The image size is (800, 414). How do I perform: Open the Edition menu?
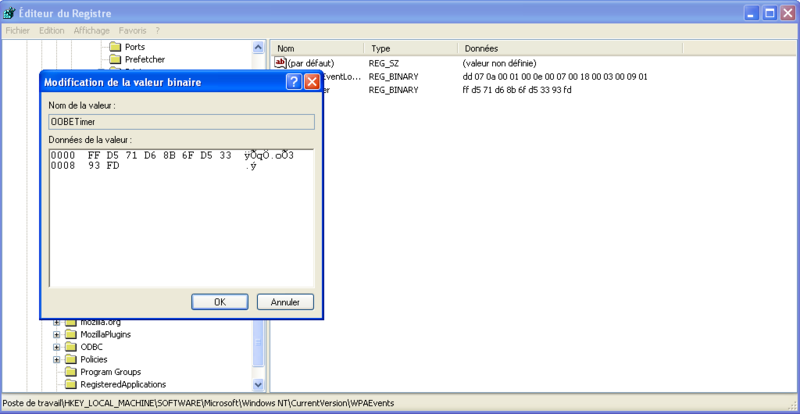tap(52, 31)
